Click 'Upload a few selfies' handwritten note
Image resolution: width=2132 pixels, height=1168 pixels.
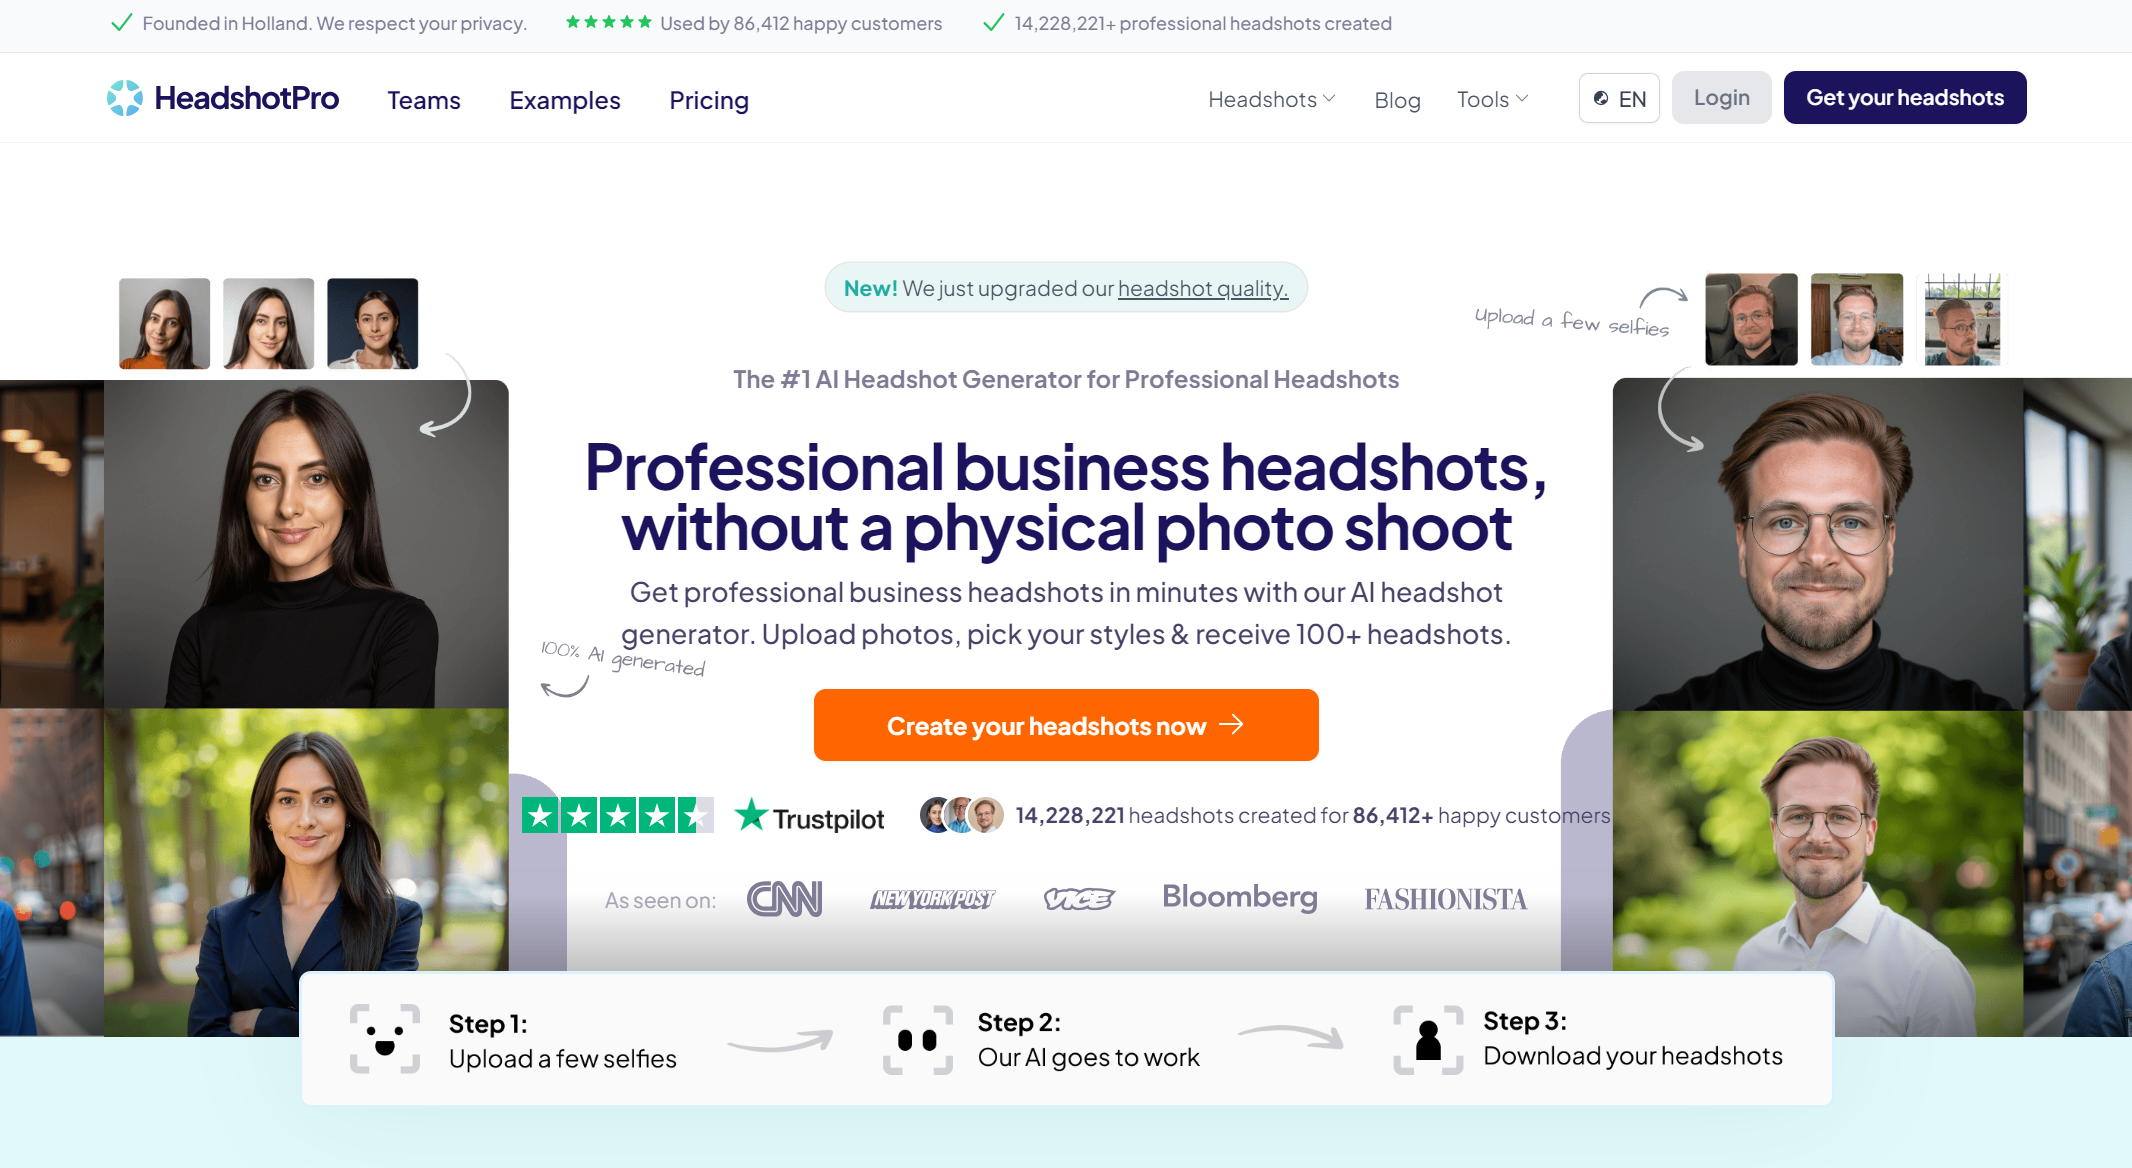[1572, 321]
